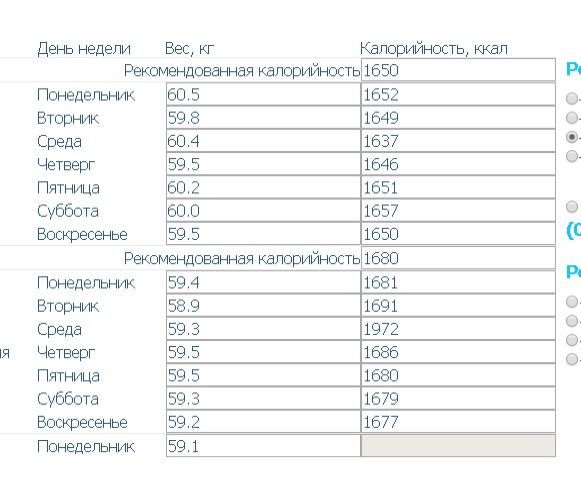Edit Sunday weight field showing 59.2

coord(263,422)
